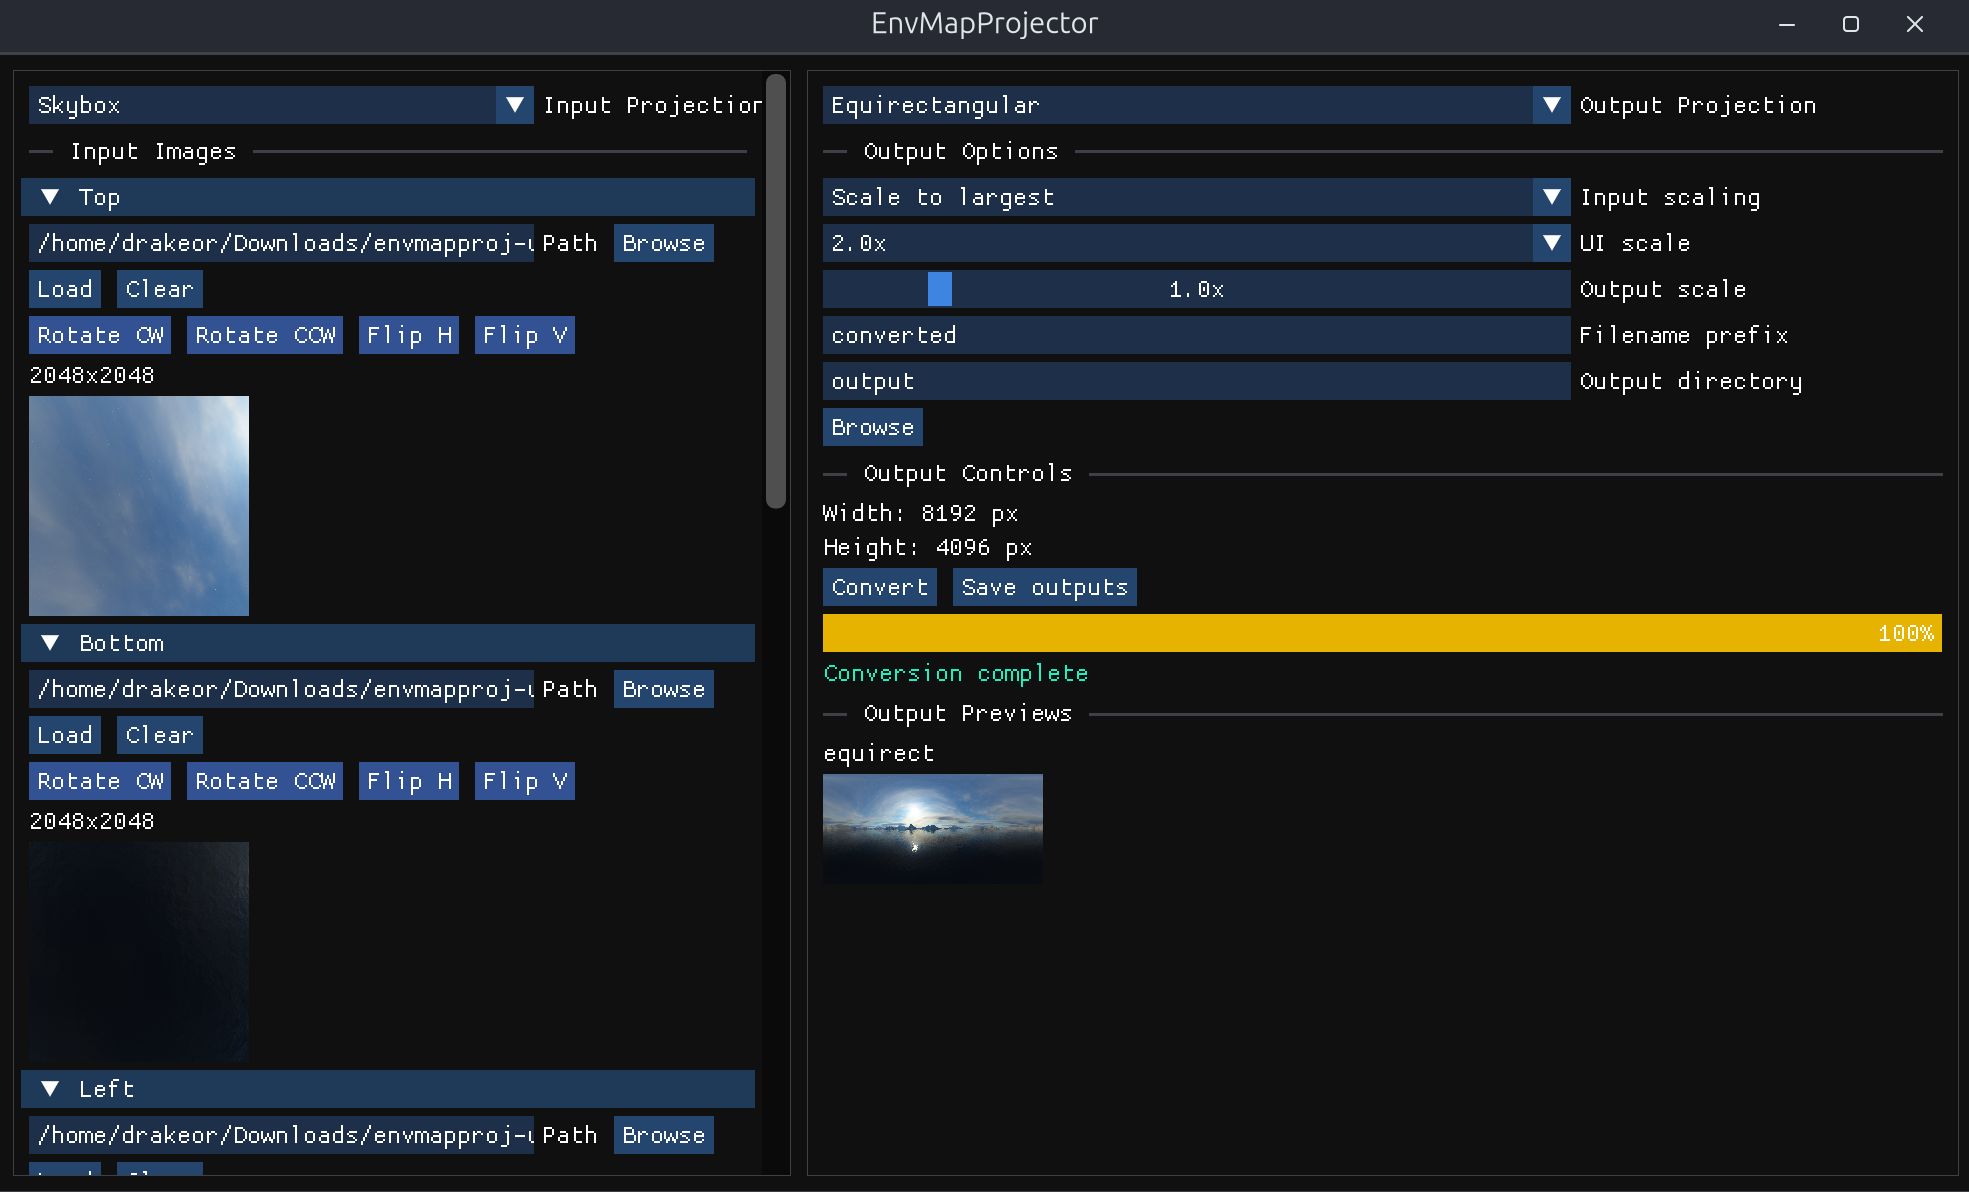Load the Bottom input image
This screenshot has height=1192, width=1969.
point(64,735)
